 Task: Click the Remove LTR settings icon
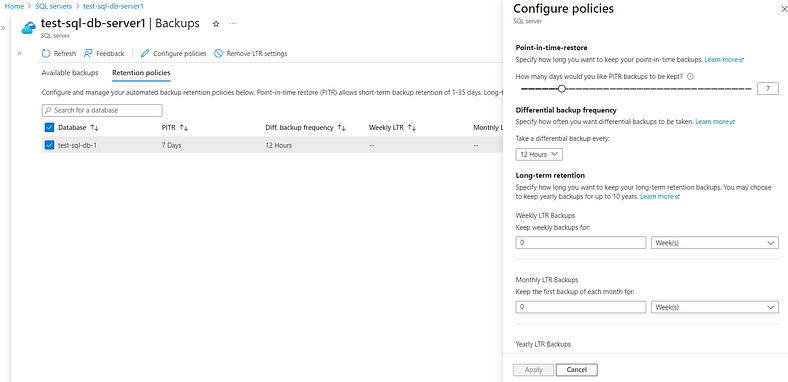[x=219, y=53]
